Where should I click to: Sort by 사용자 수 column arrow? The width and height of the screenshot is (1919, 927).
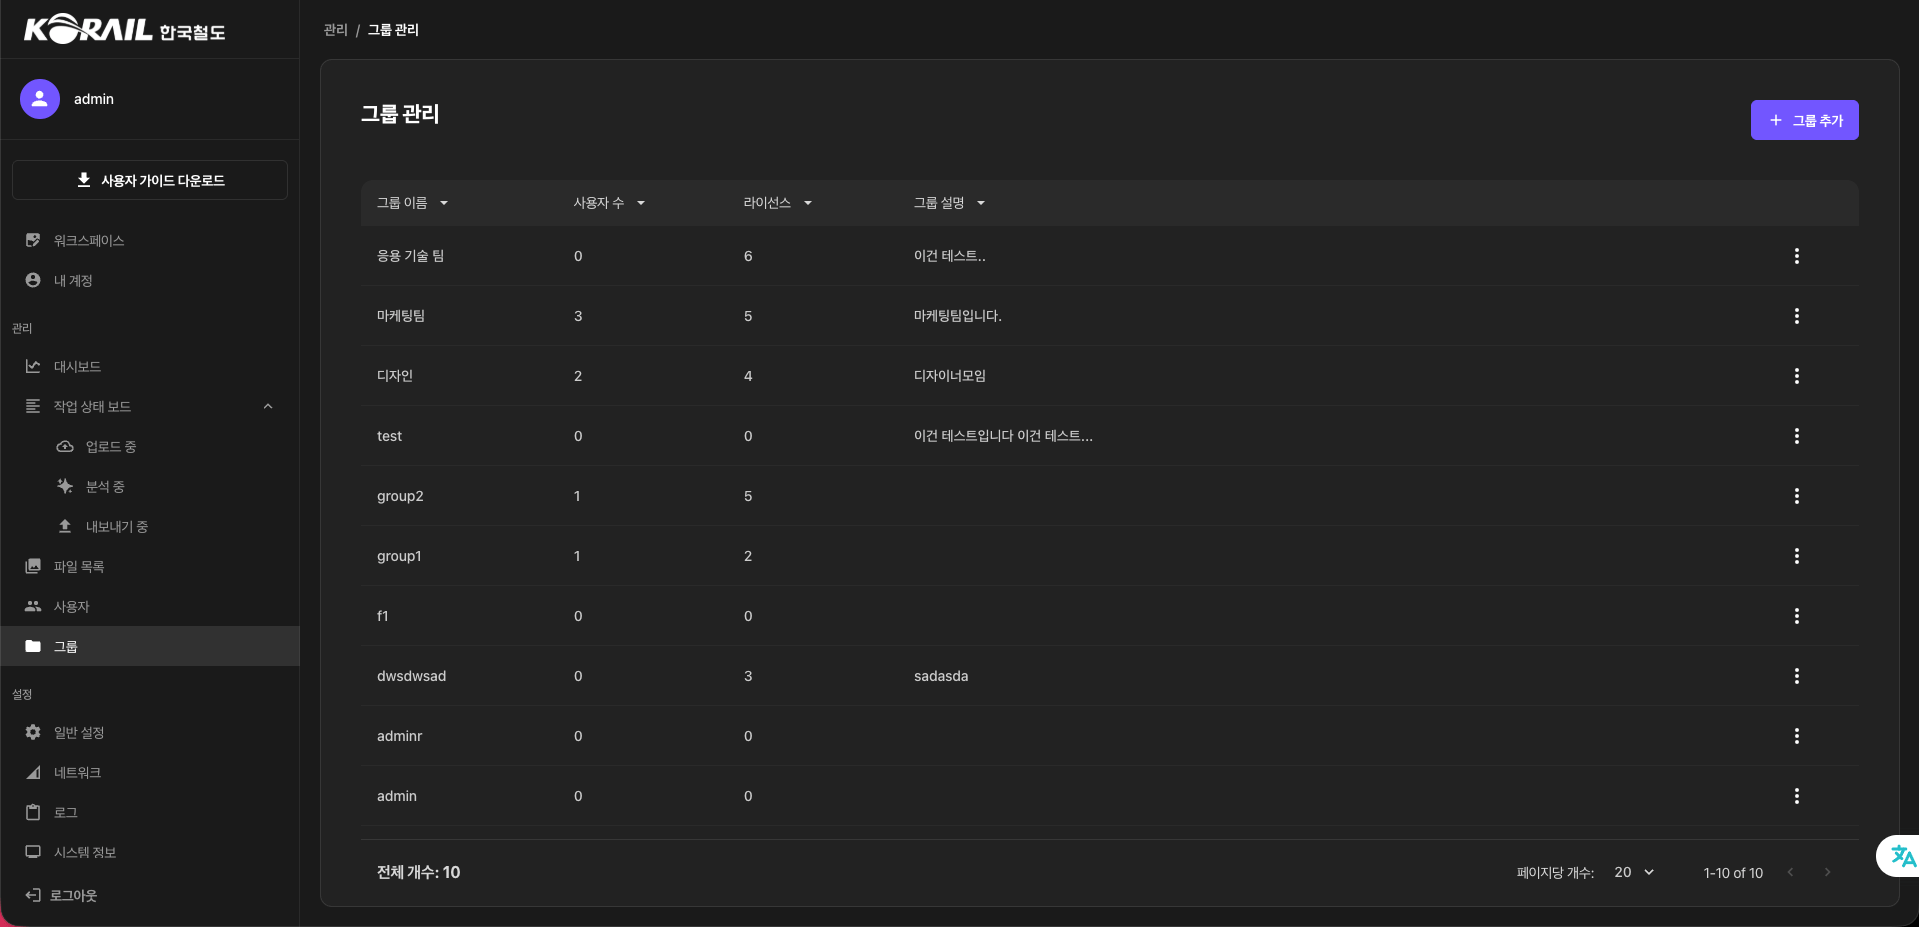[641, 203]
